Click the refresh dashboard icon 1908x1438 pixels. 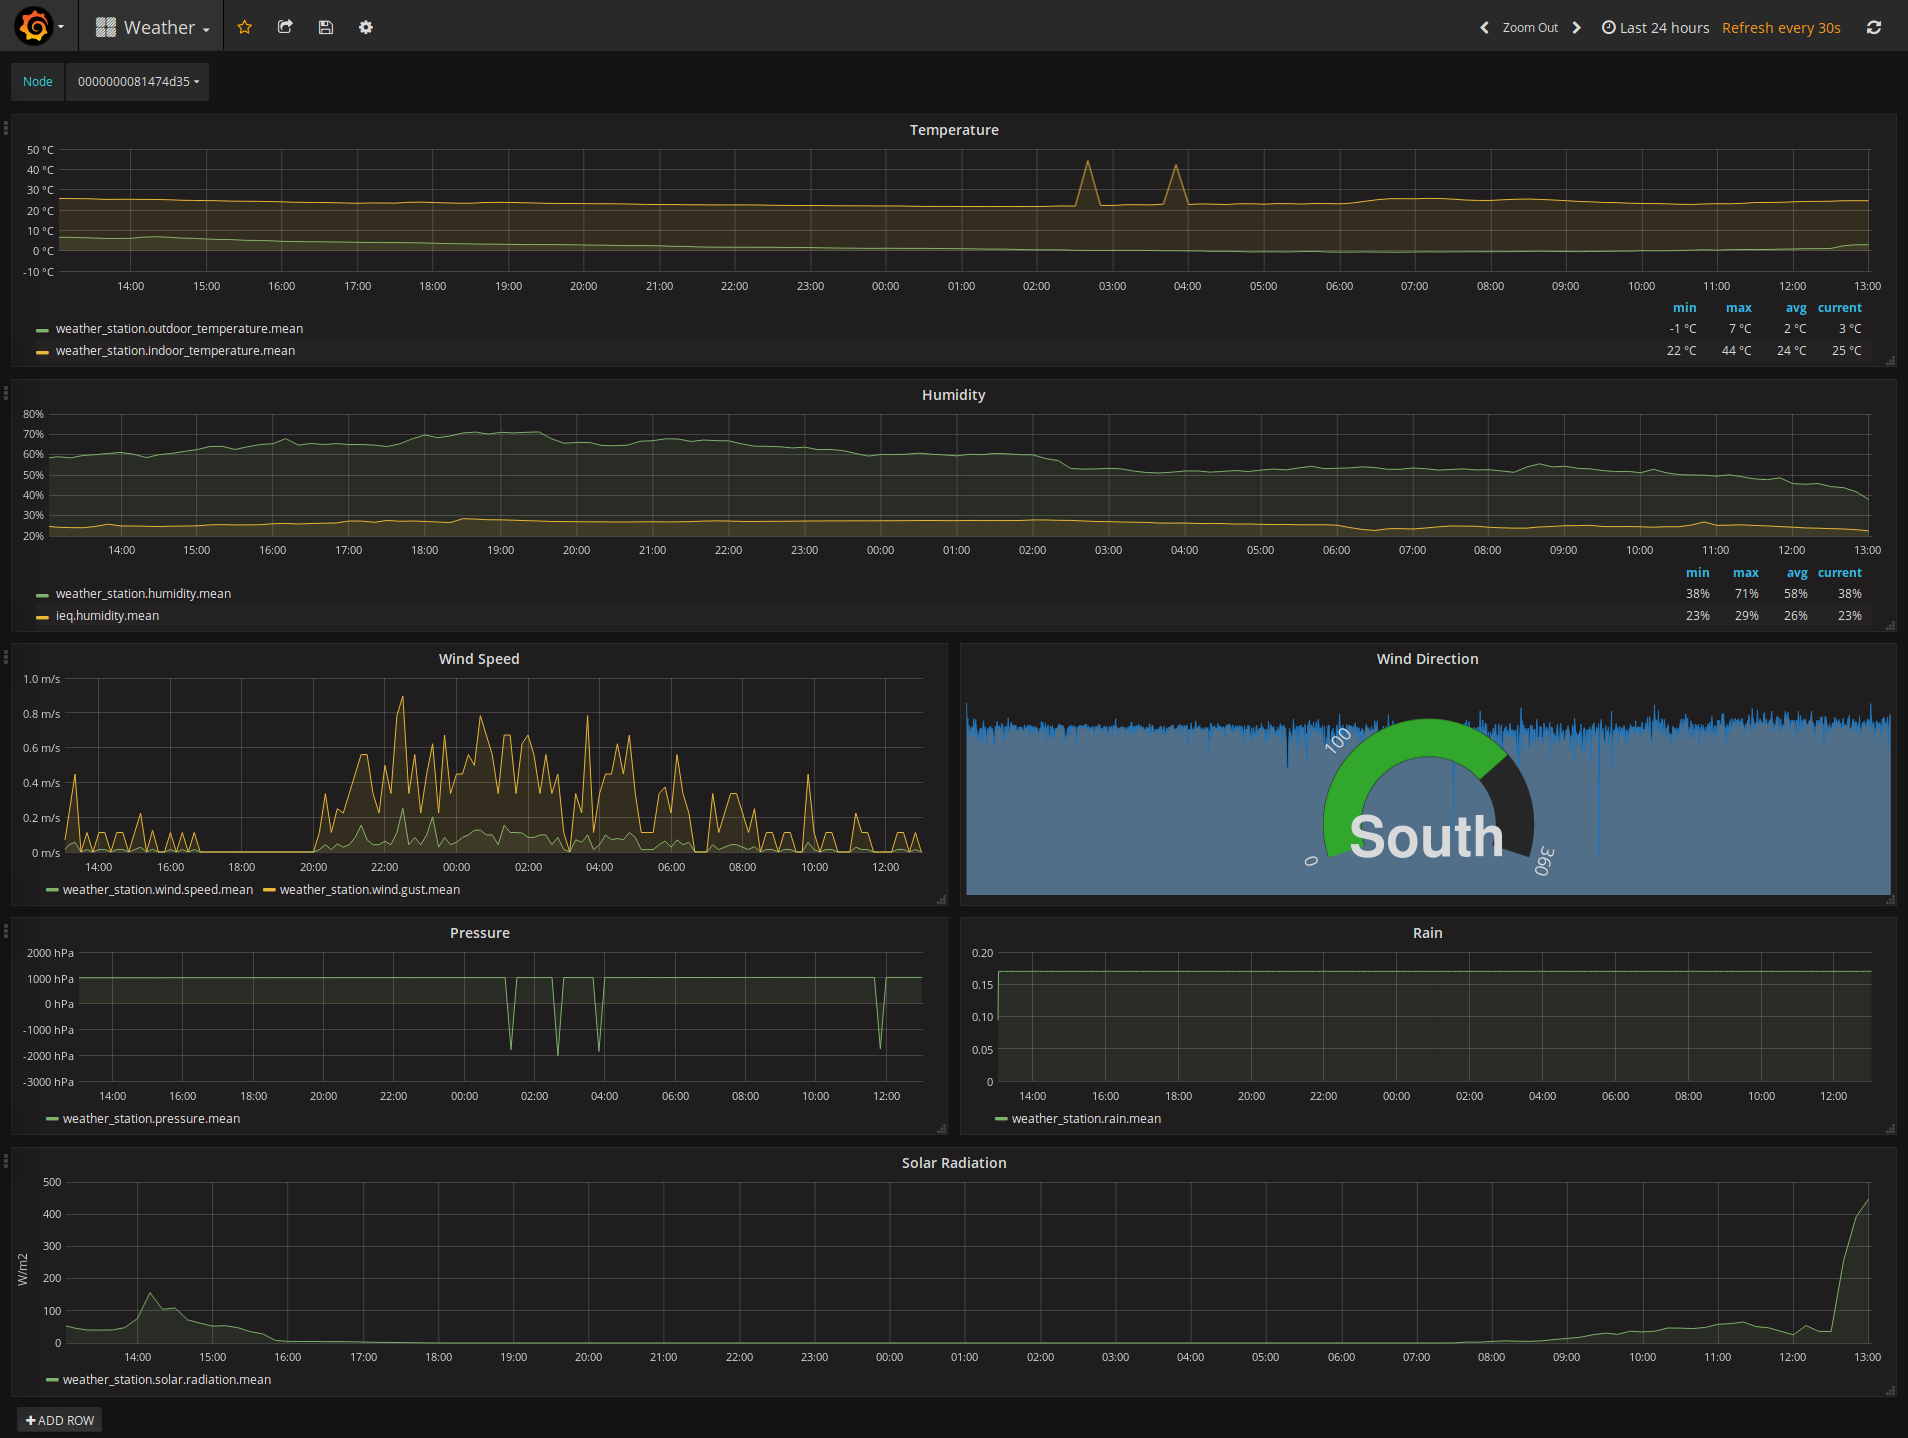coord(1874,28)
